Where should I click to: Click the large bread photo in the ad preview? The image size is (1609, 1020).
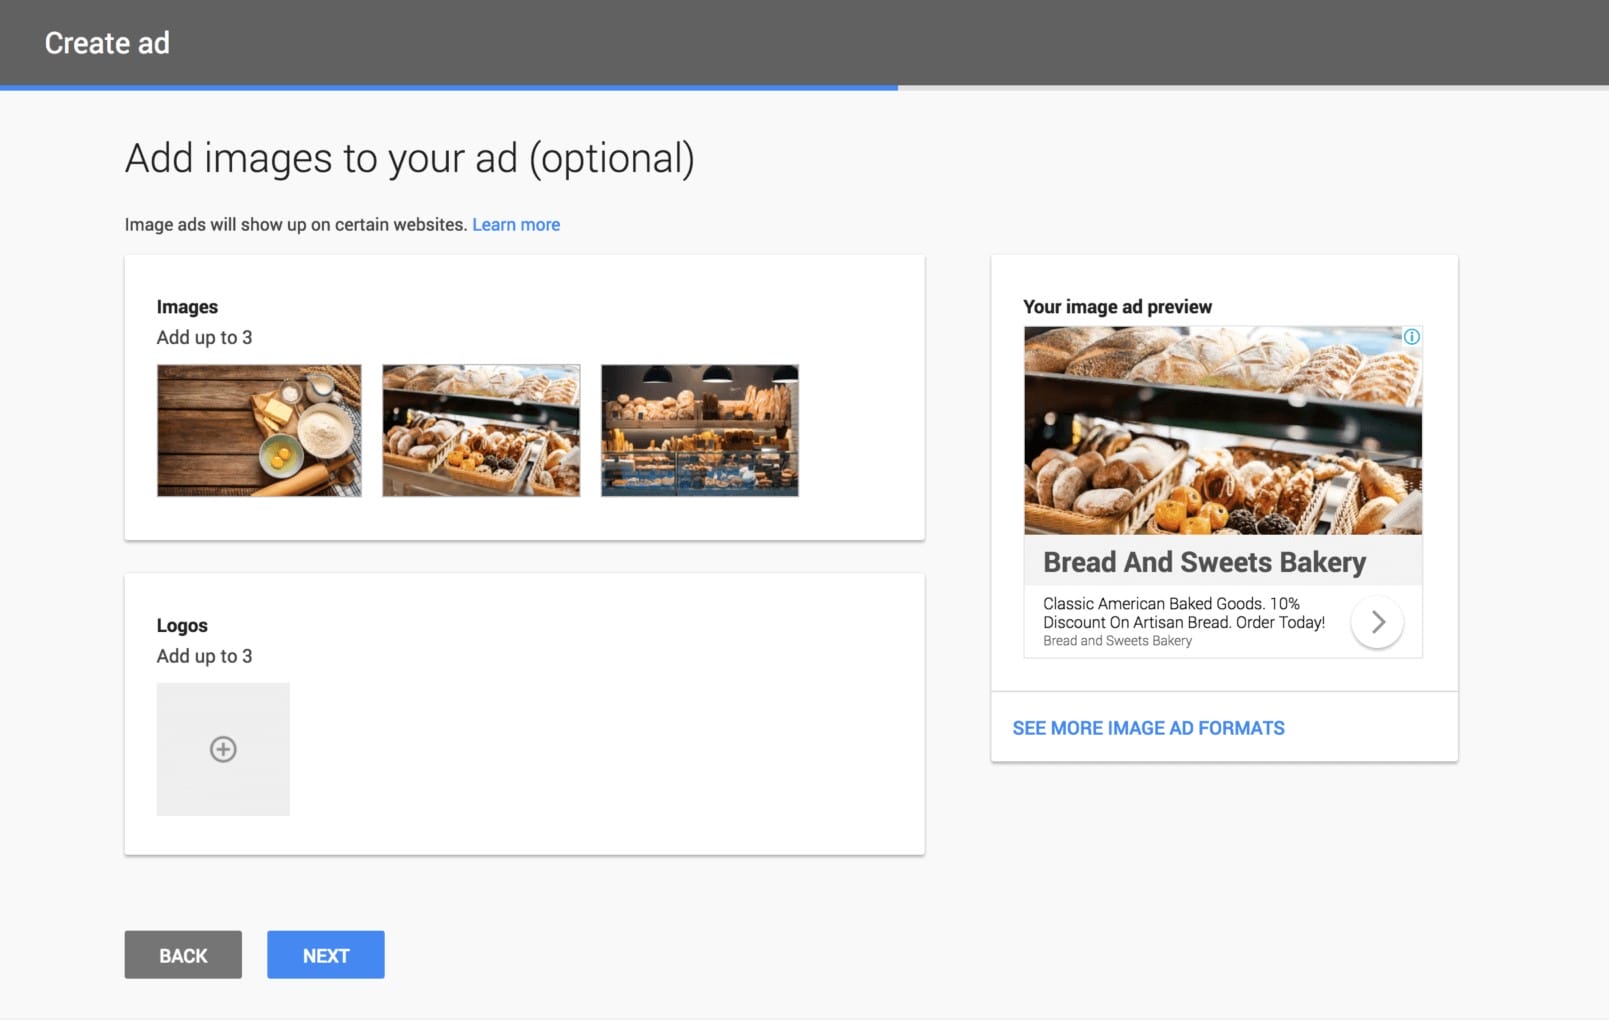click(x=1222, y=430)
